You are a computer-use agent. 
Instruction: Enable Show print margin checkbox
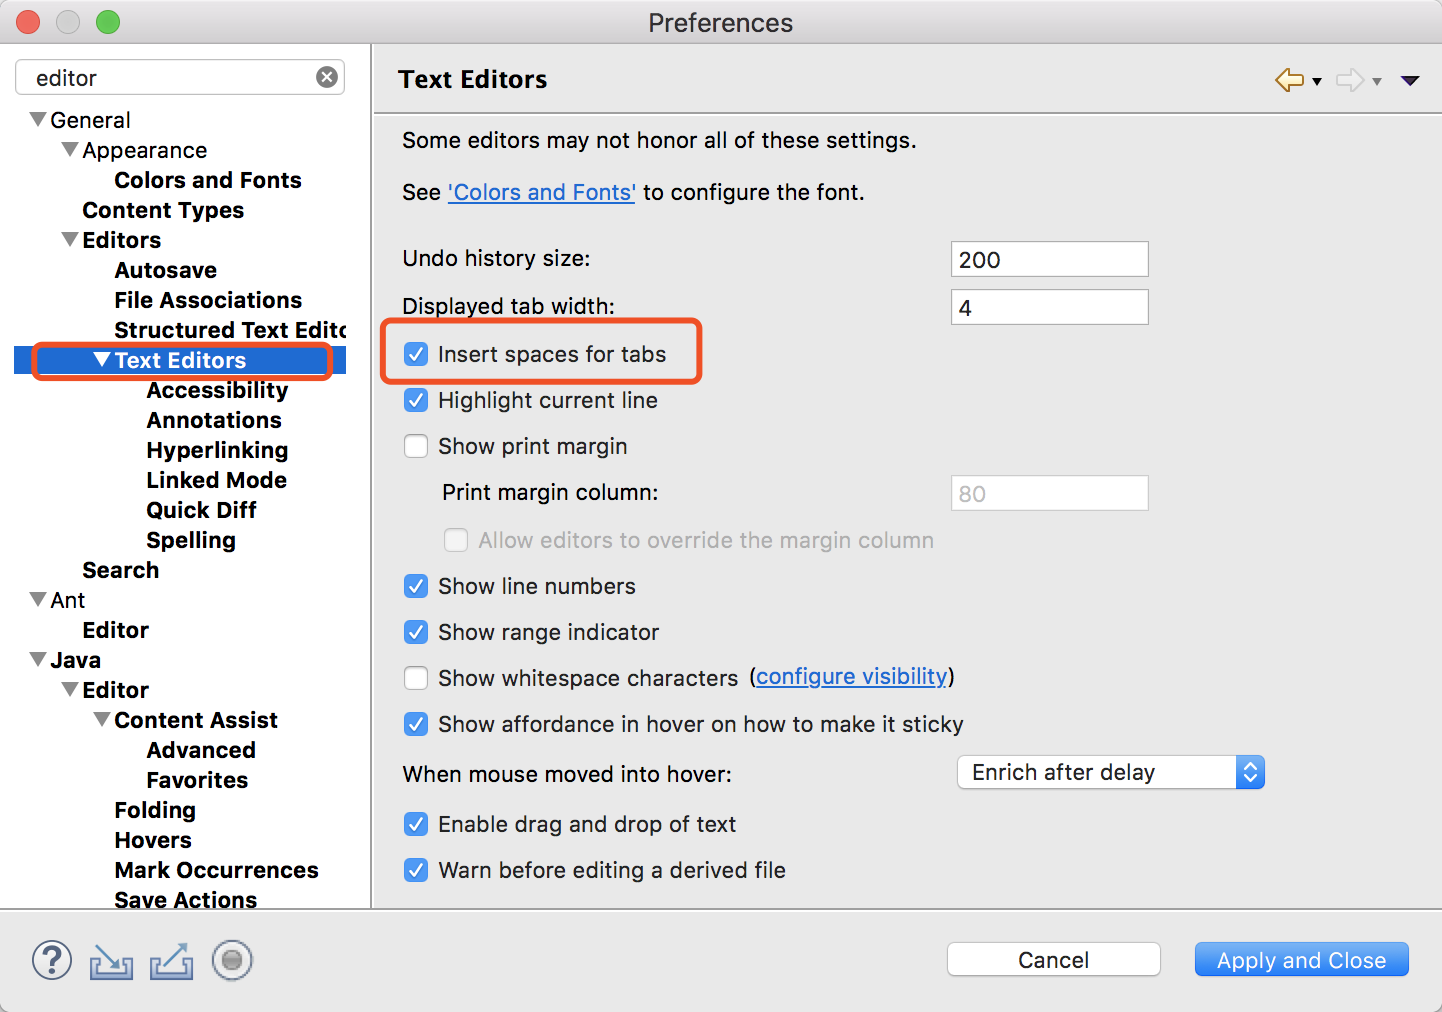pos(416,446)
